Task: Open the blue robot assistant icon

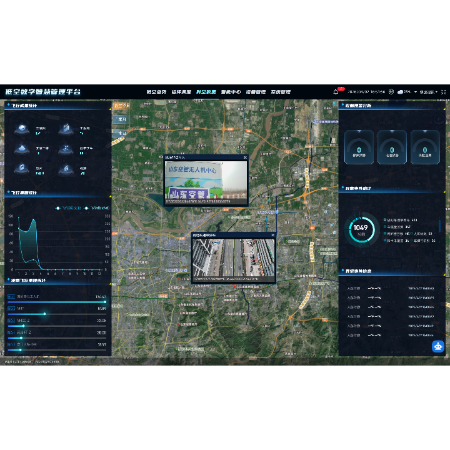Action: point(438,346)
